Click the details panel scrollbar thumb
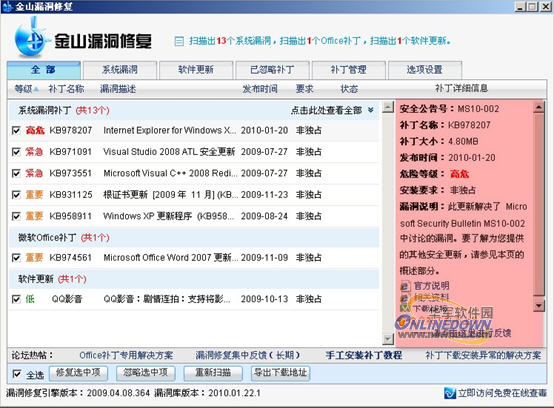 538,204
